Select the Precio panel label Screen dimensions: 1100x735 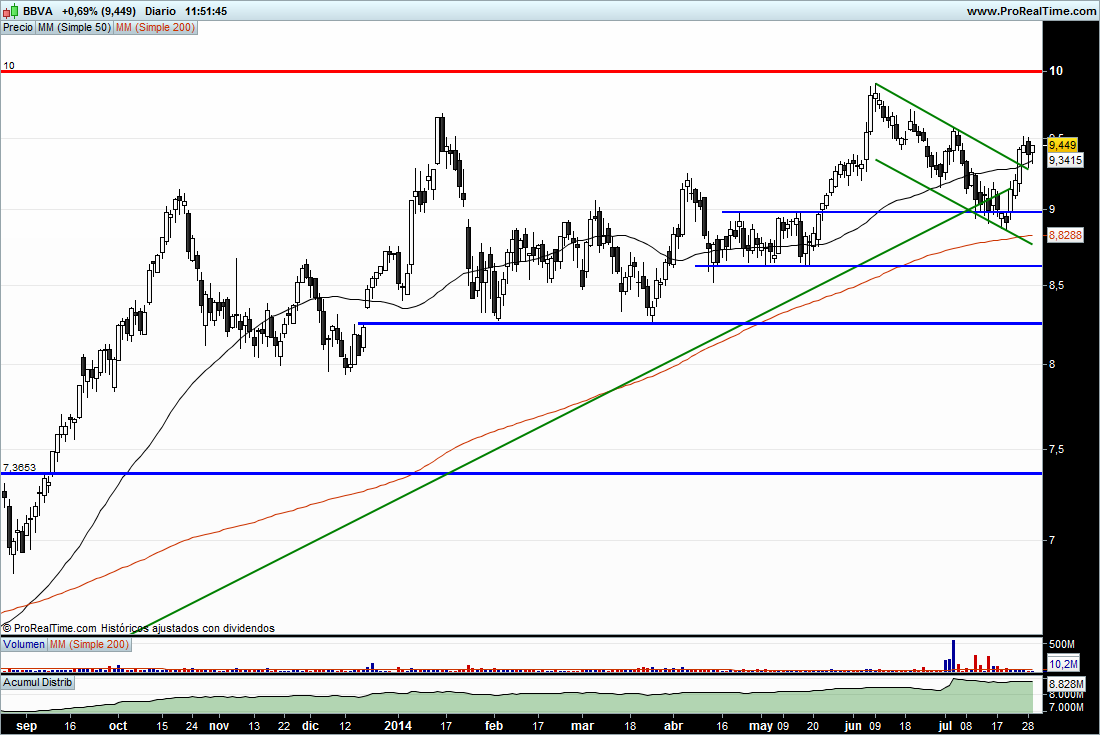(x=18, y=27)
